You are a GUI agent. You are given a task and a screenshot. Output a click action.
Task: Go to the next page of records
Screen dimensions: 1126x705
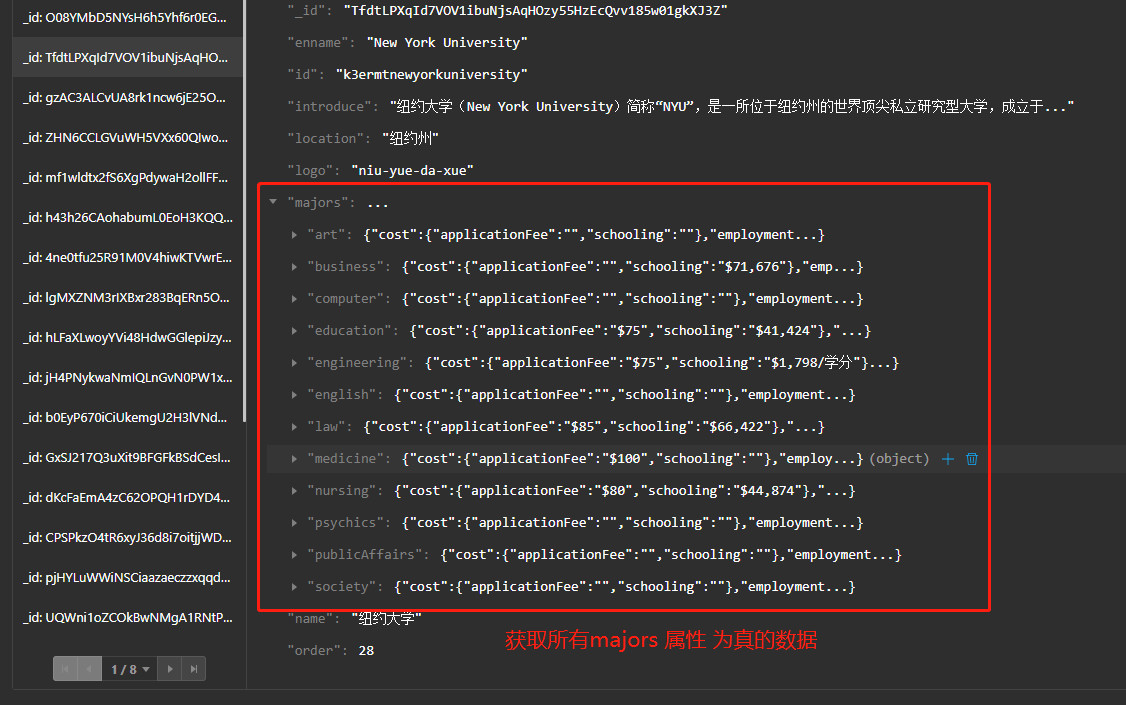169,668
